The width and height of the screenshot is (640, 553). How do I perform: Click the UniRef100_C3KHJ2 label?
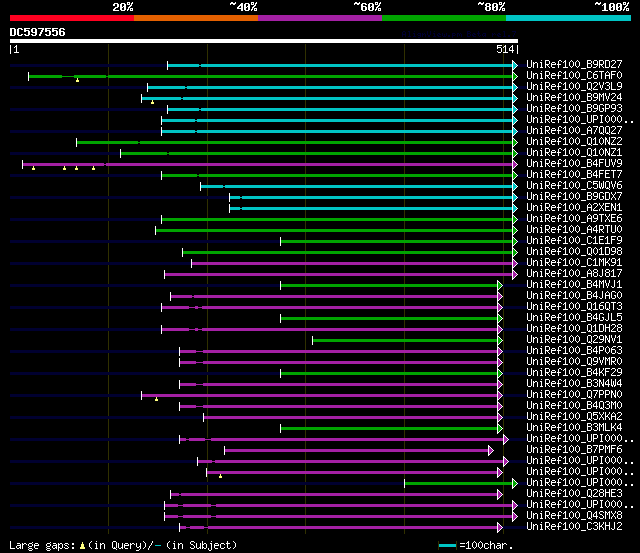(x=574, y=527)
